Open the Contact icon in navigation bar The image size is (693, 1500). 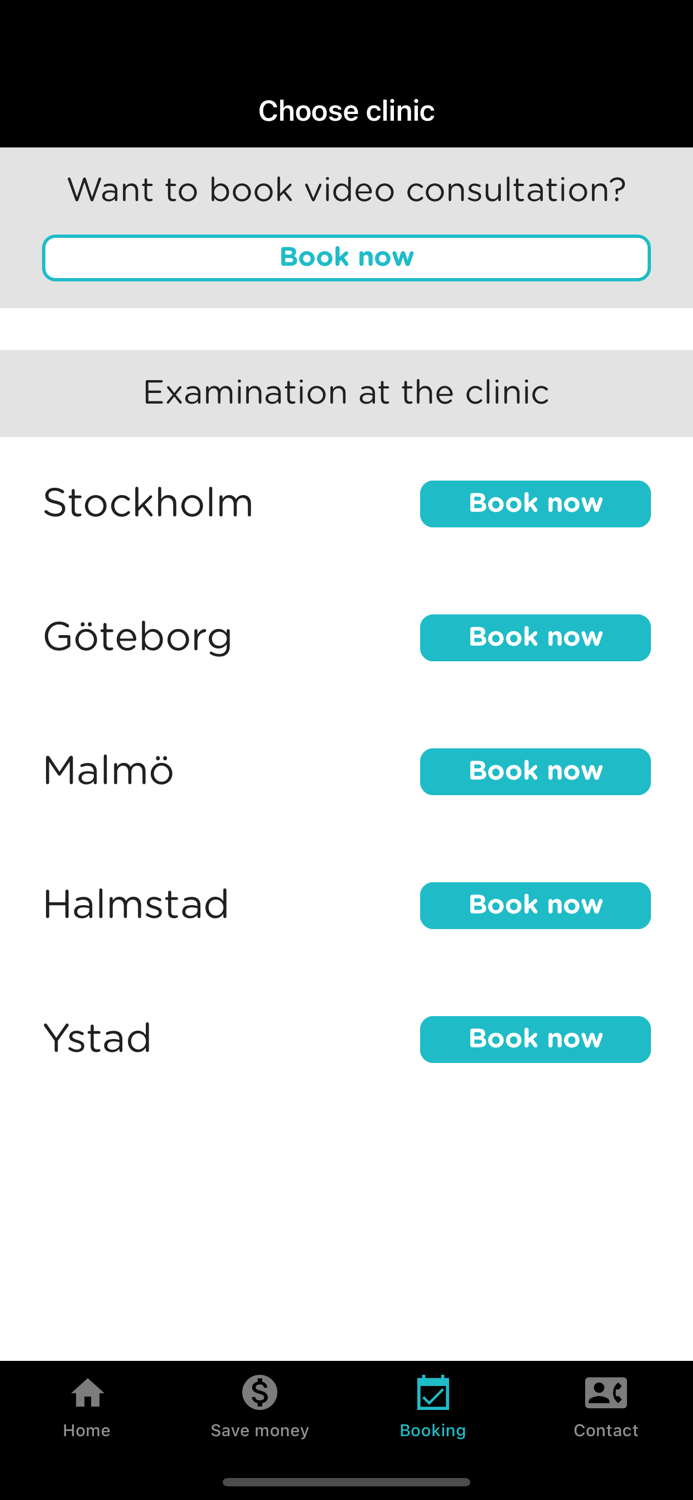coord(606,1391)
